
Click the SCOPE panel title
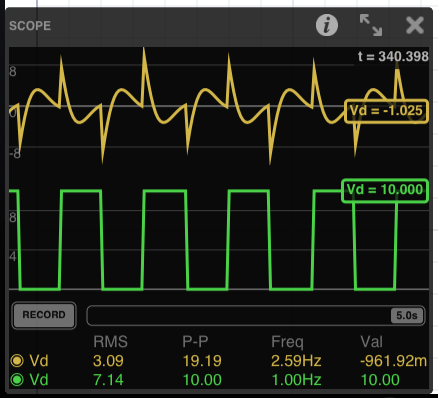point(30,26)
